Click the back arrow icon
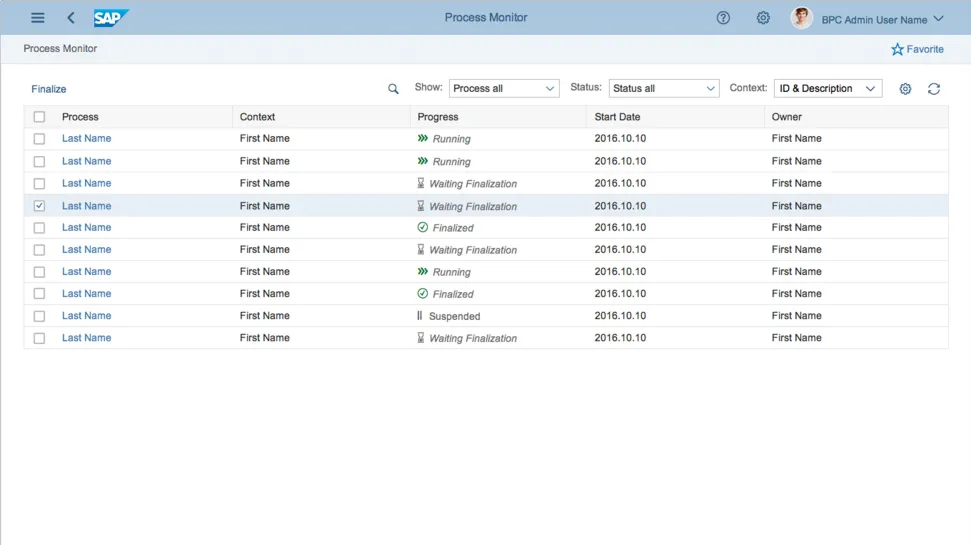971x545 pixels. tap(71, 18)
